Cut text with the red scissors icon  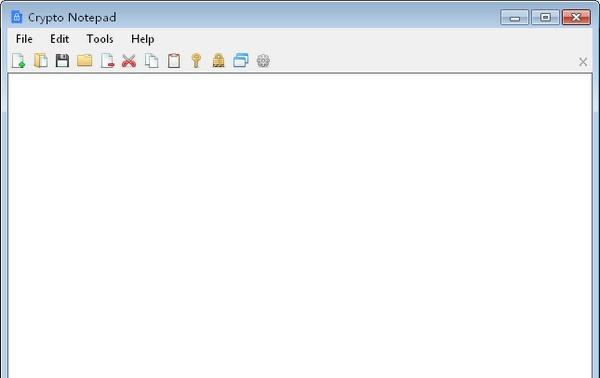129,61
